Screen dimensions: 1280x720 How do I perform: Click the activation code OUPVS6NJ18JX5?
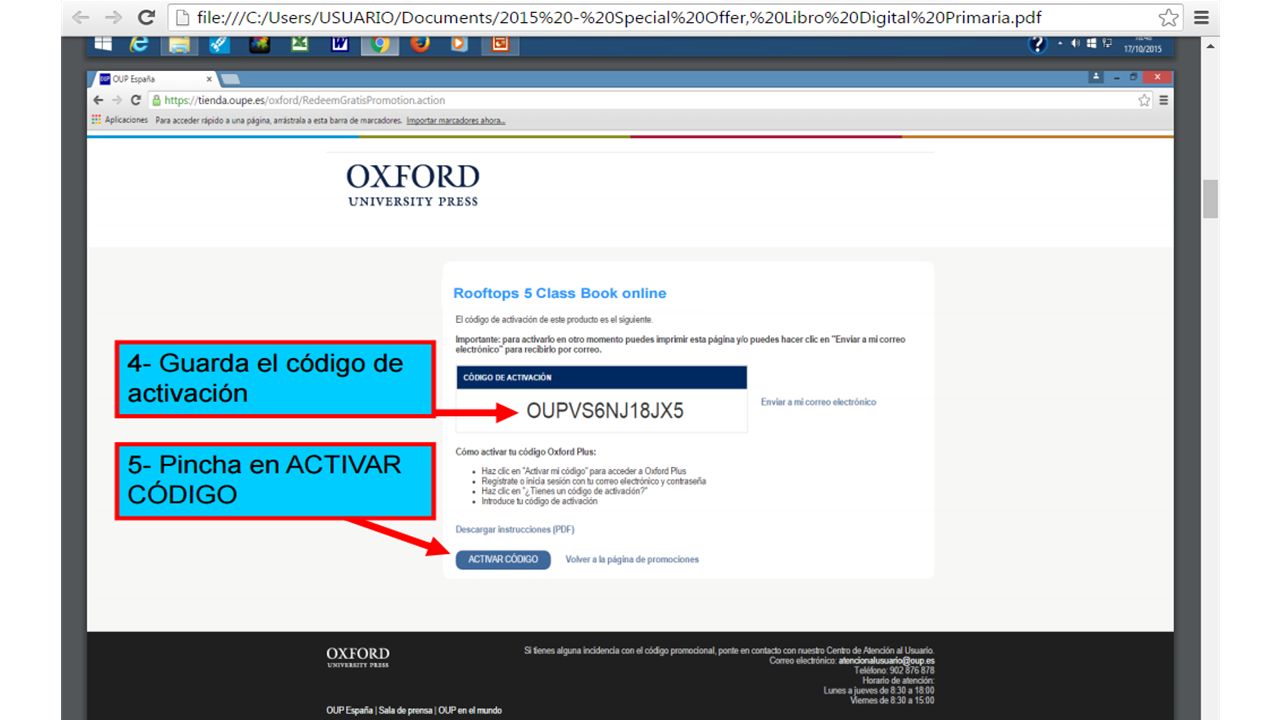605,411
